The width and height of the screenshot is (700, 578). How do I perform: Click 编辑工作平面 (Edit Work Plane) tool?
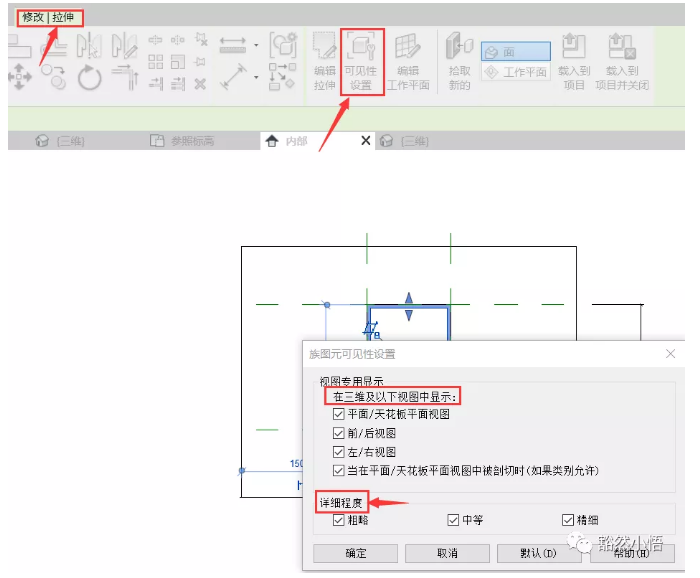point(408,62)
